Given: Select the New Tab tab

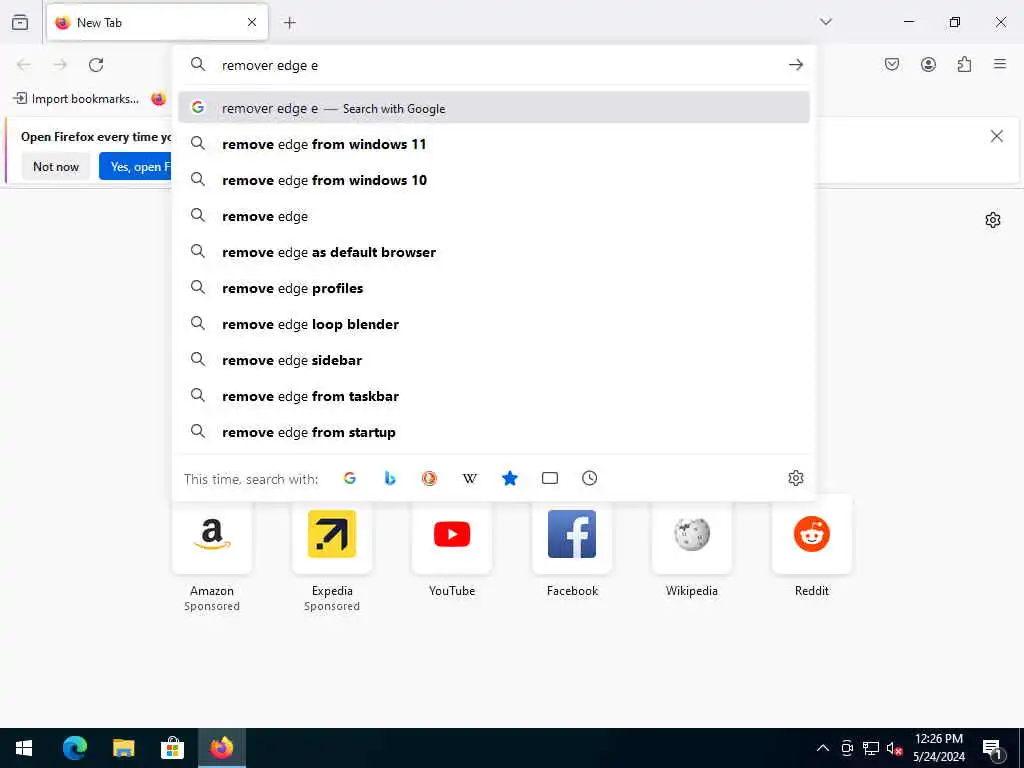Looking at the screenshot, I should click(157, 22).
